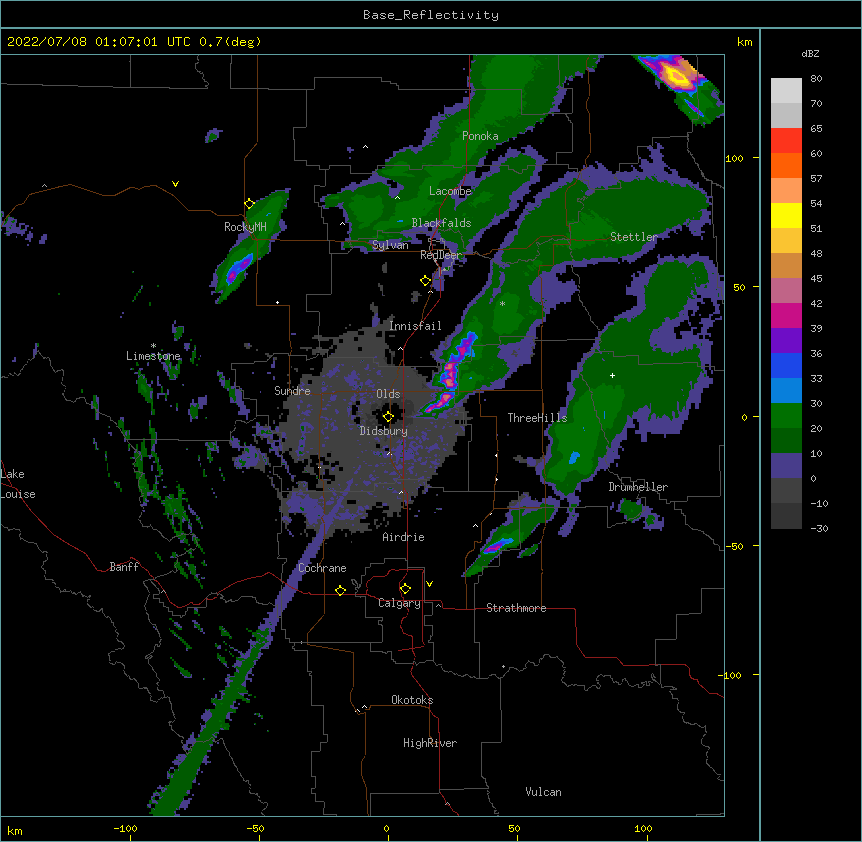Click the Base_Reflectivity title
The width and height of the screenshot is (862, 842).
pos(431,15)
